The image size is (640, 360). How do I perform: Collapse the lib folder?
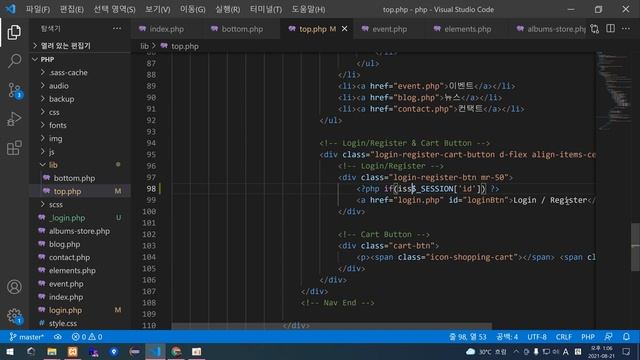(80, 165)
